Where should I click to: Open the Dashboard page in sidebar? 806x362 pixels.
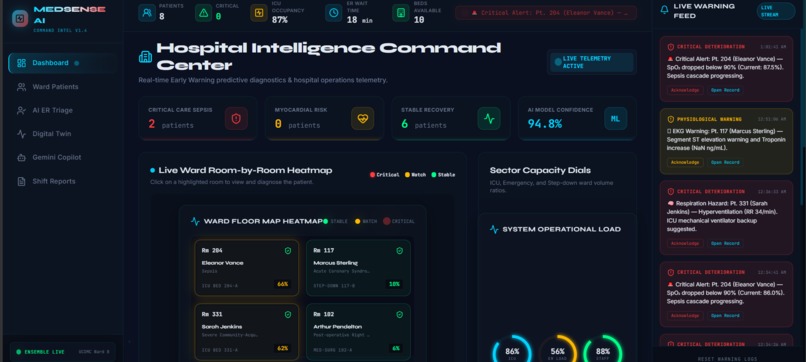(62, 63)
